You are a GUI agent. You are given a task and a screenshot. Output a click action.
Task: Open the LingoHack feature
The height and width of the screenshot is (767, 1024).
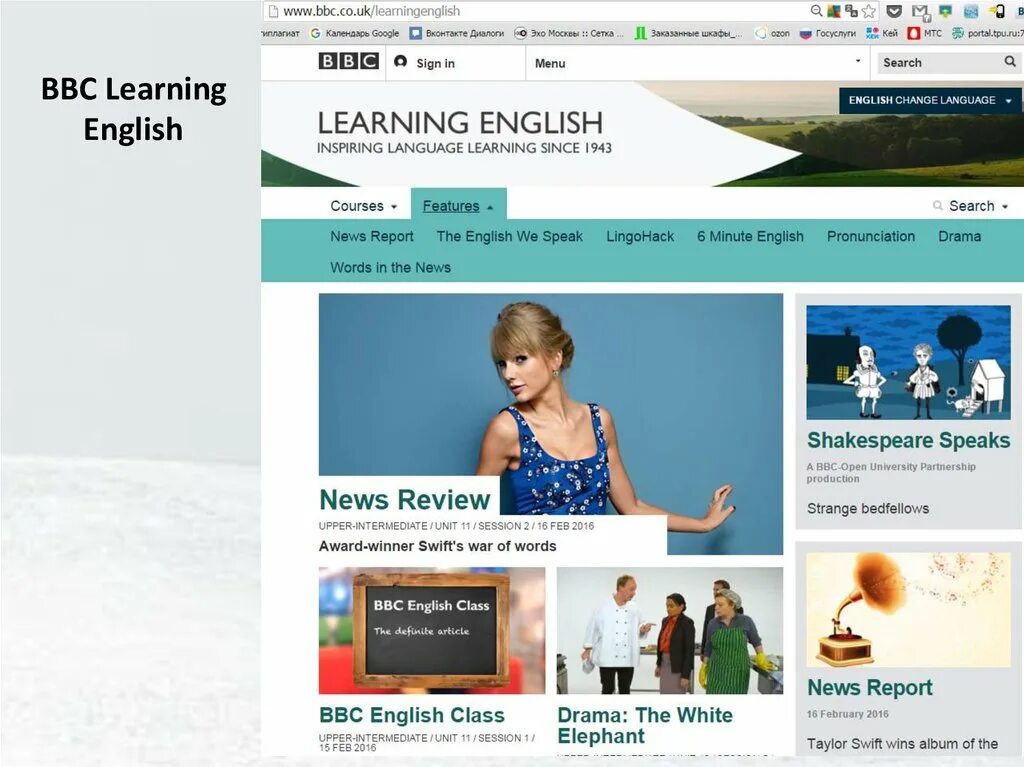(640, 237)
